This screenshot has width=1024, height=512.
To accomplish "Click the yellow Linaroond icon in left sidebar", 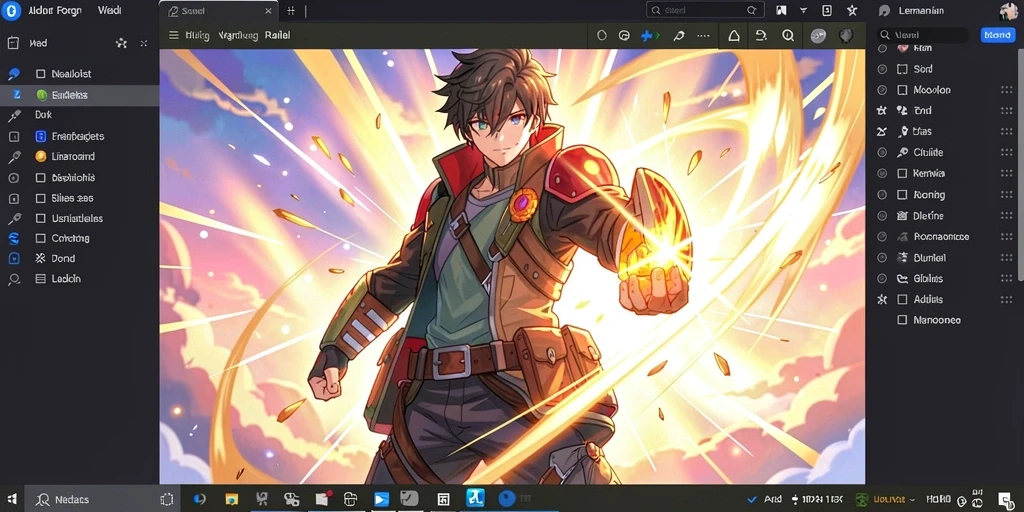I will pyautogui.click(x=40, y=157).
